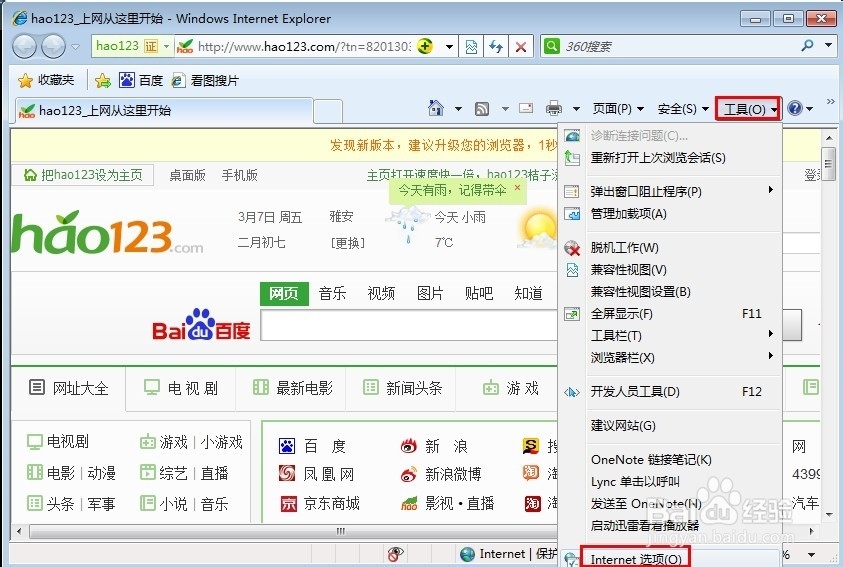The height and width of the screenshot is (567, 843).
Task: Select 建议网站(G) menu item
Action: pyautogui.click(x=670, y=426)
